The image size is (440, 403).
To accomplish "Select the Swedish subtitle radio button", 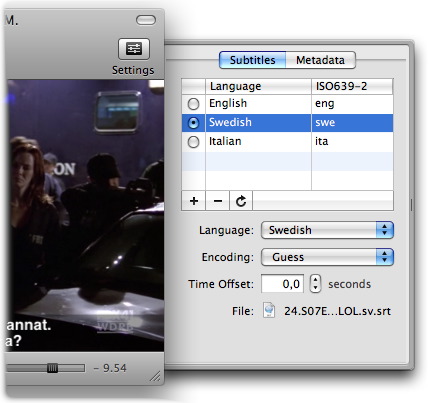I will tap(193, 123).
